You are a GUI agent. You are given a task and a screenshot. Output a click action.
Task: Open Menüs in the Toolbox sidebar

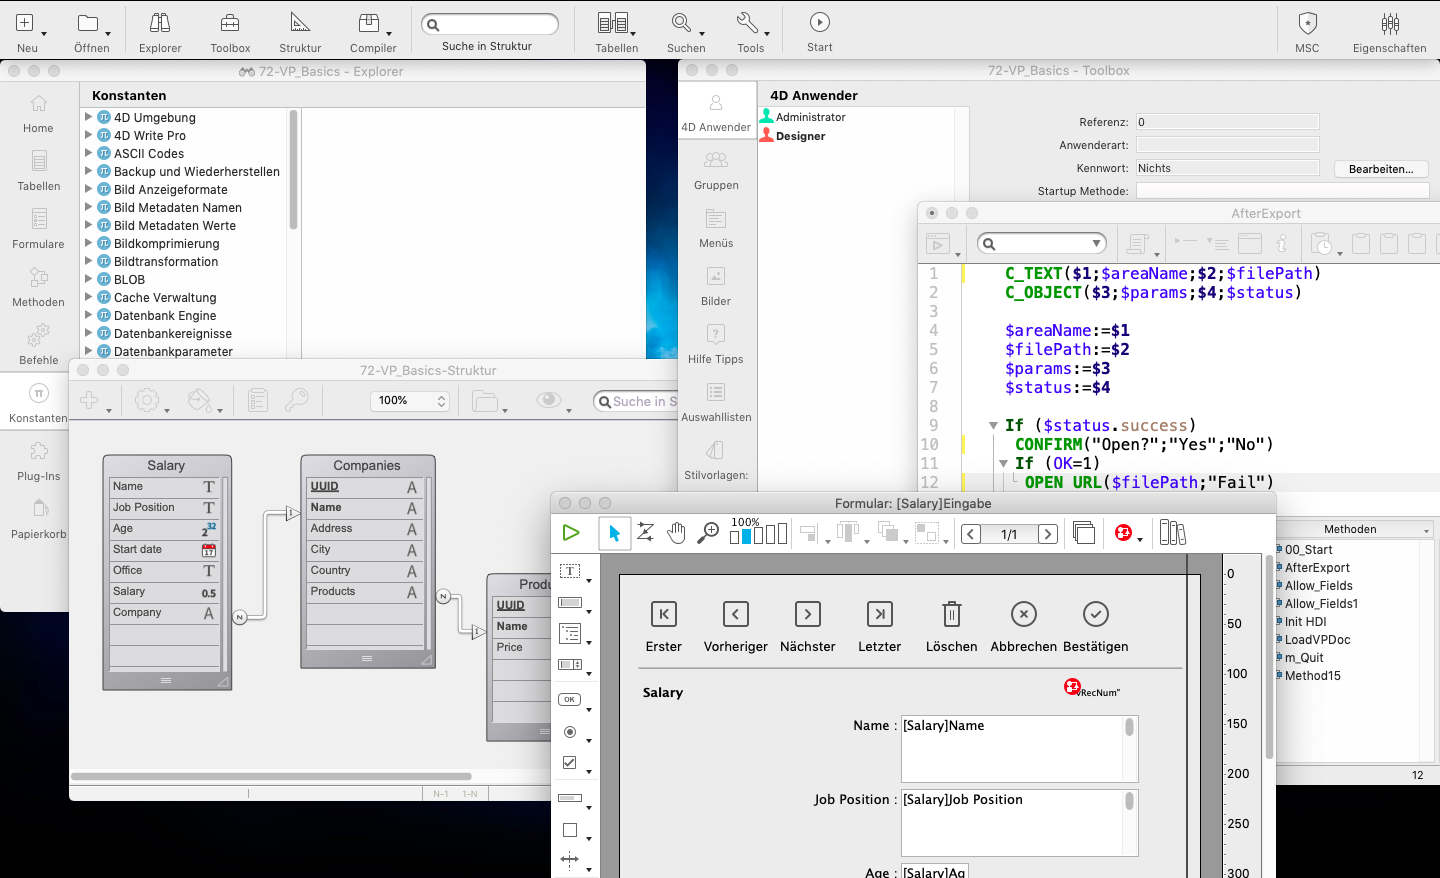click(x=716, y=229)
